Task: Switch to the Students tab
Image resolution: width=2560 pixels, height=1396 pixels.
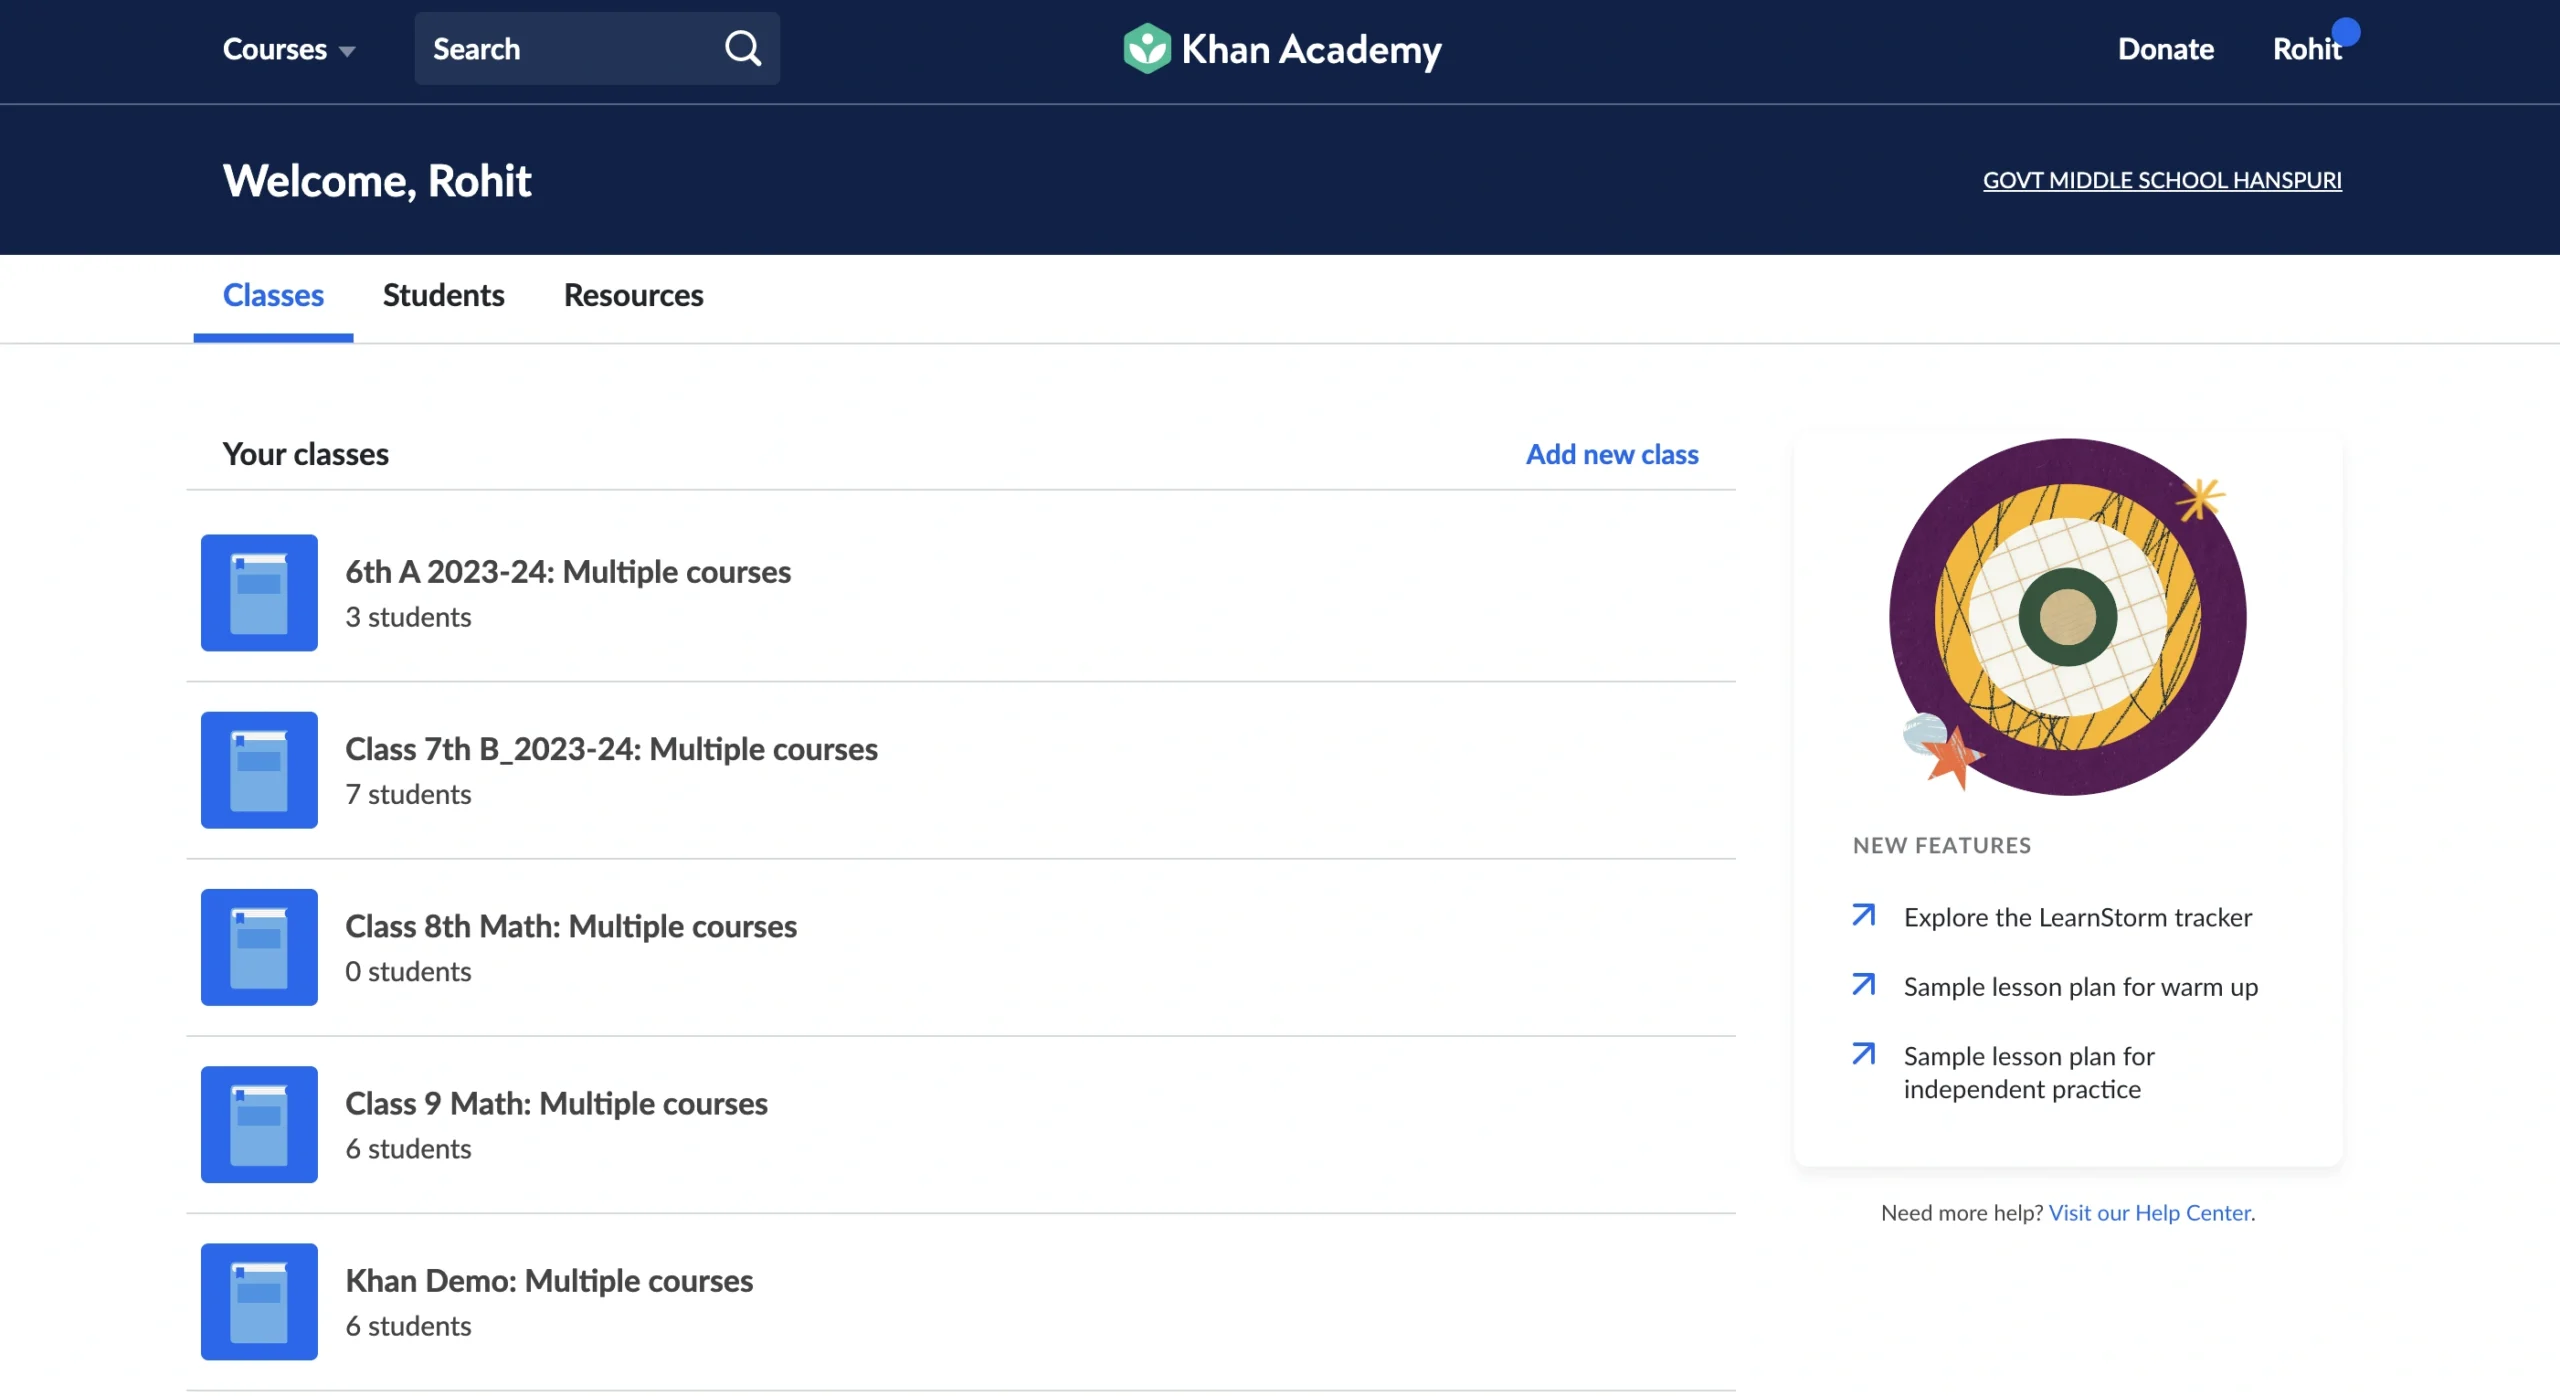Action: tap(443, 295)
